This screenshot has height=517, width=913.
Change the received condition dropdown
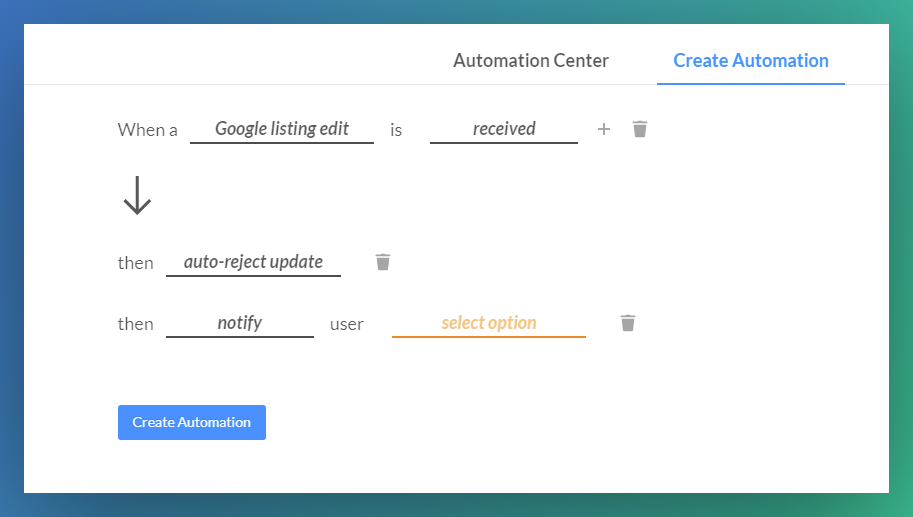pos(504,129)
